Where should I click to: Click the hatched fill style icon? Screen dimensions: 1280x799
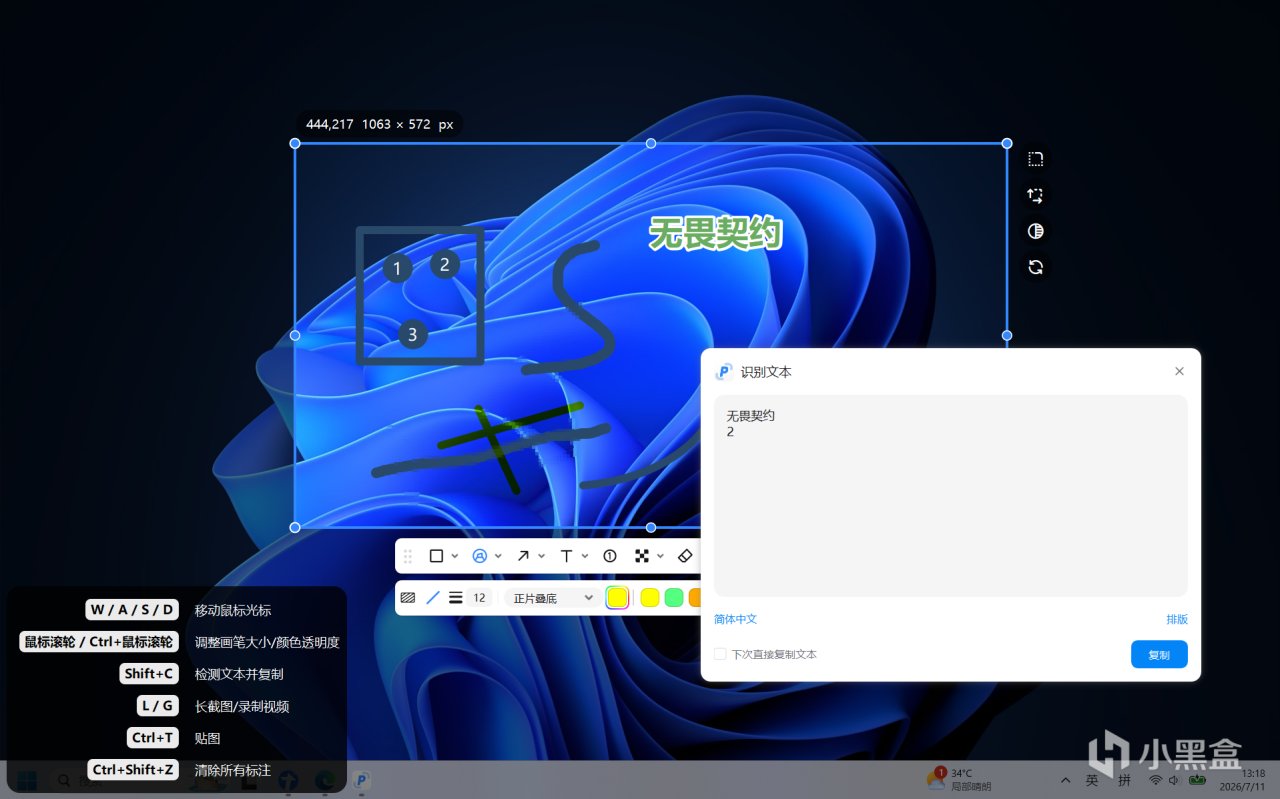pyautogui.click(x=408, y=598)
